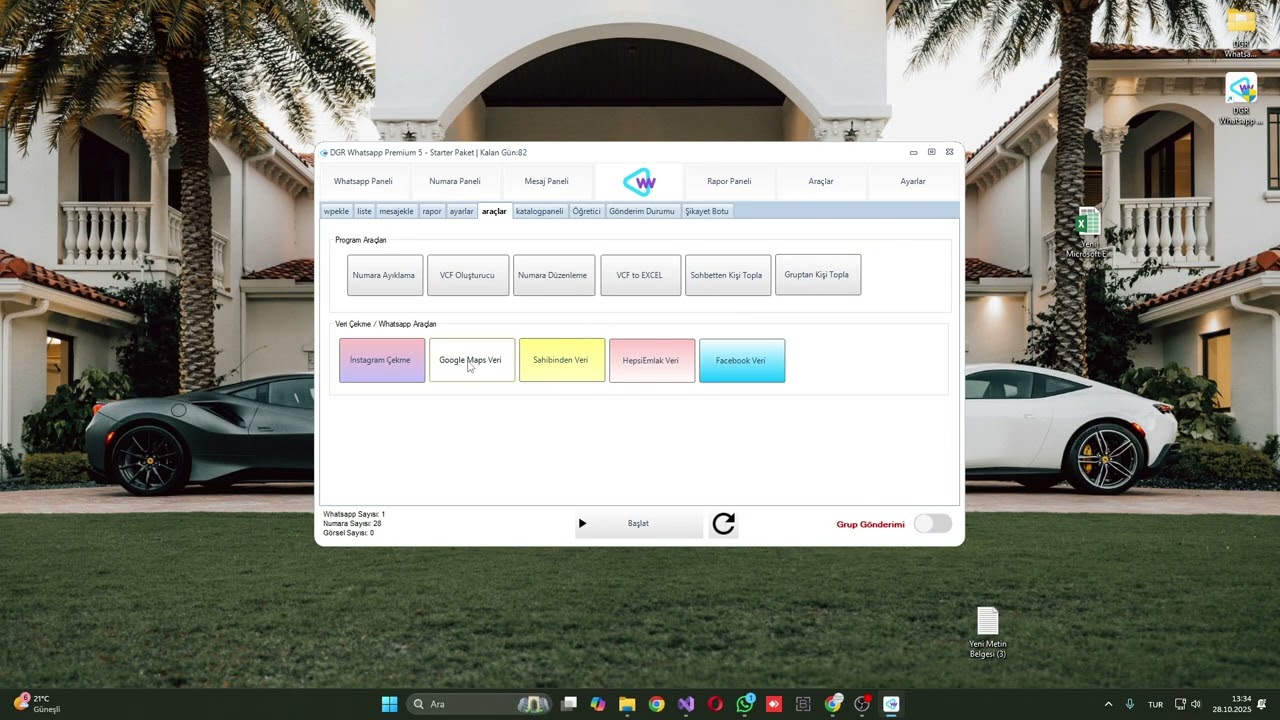
Task: Close the DGR Whatsapp Premium window
Action: [949, 153]
